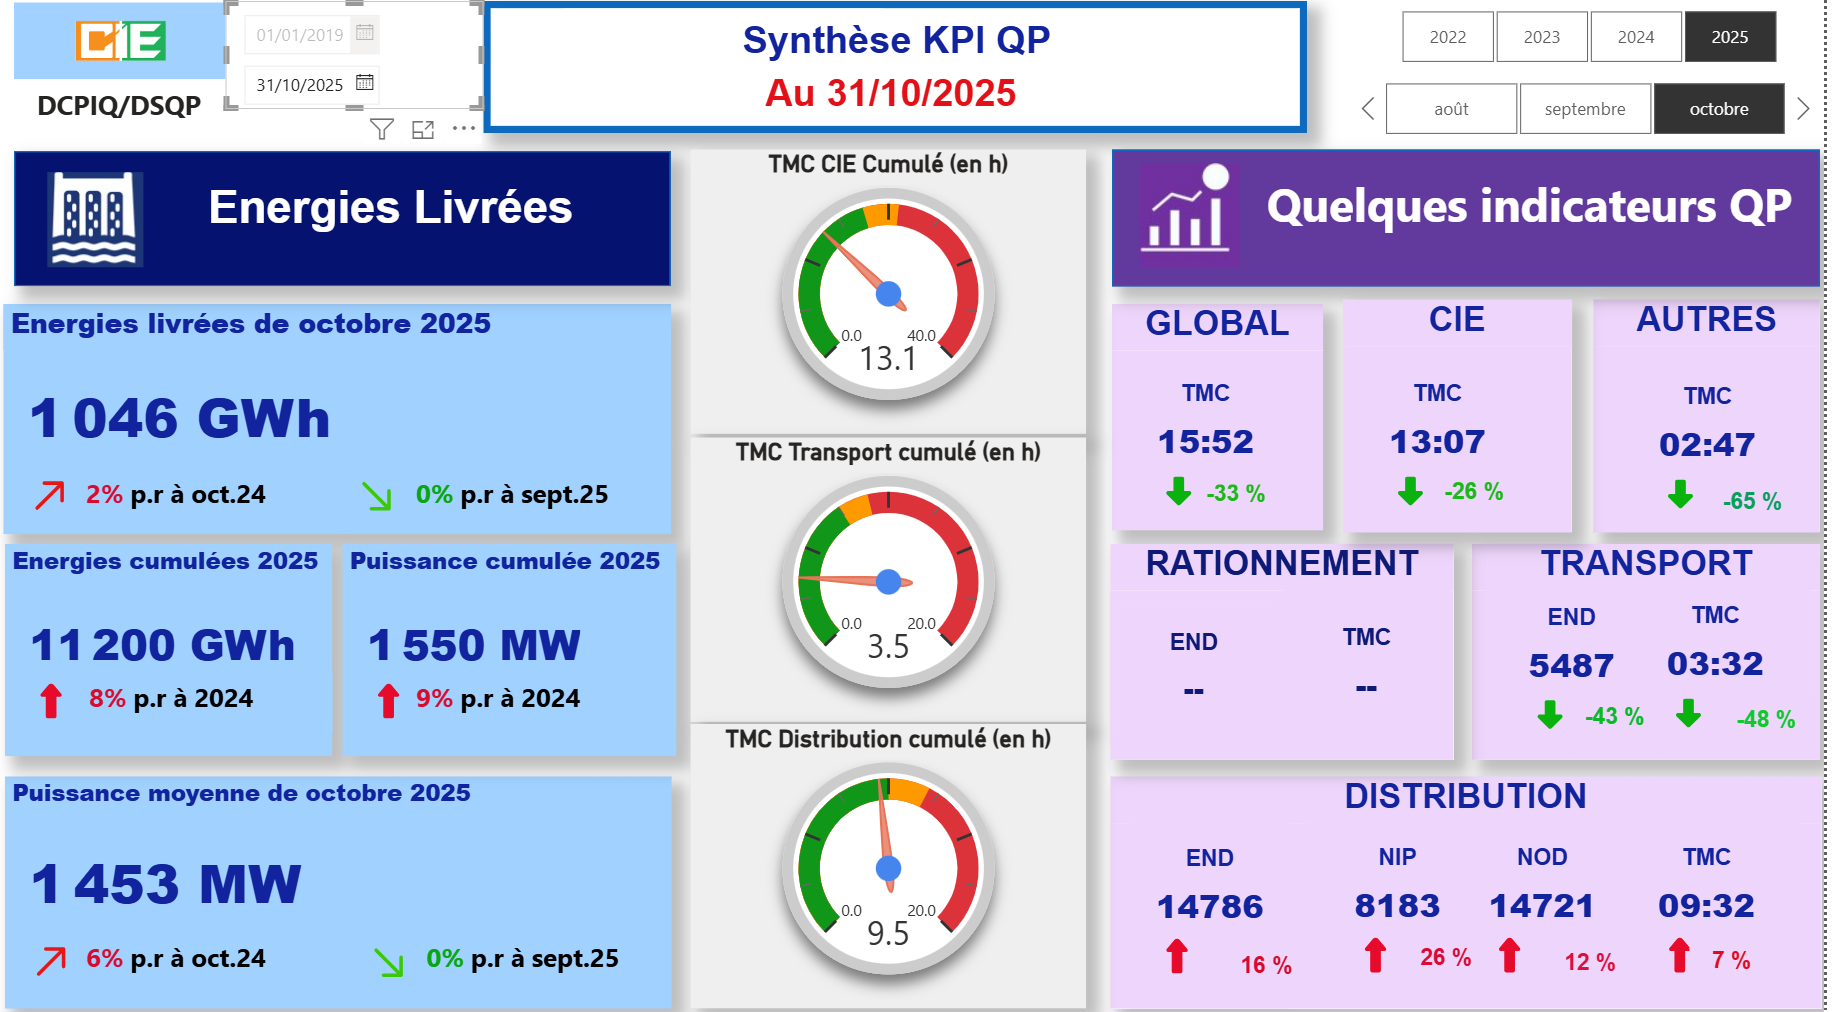Switch to the septembre tab

point(1585,108)
